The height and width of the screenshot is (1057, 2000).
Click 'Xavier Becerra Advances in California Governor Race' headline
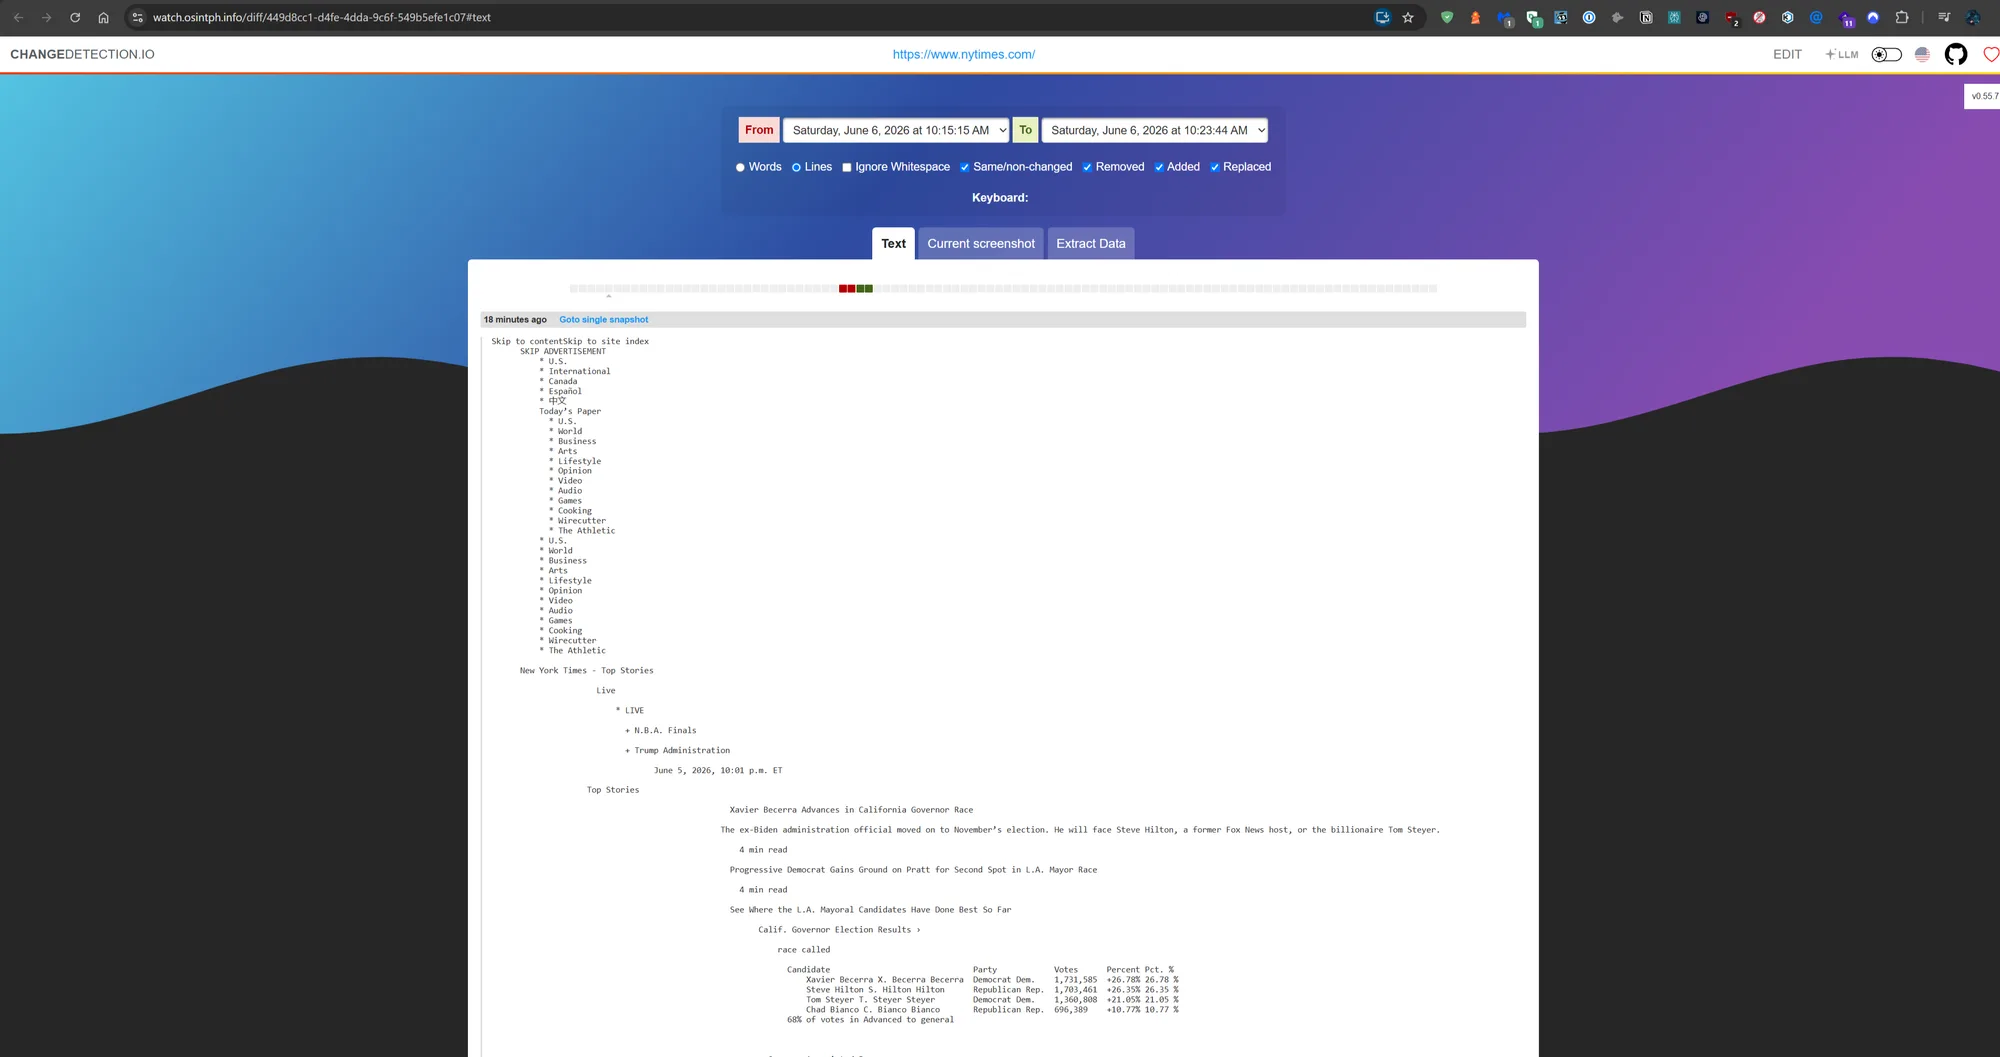(x=851, y=810)
